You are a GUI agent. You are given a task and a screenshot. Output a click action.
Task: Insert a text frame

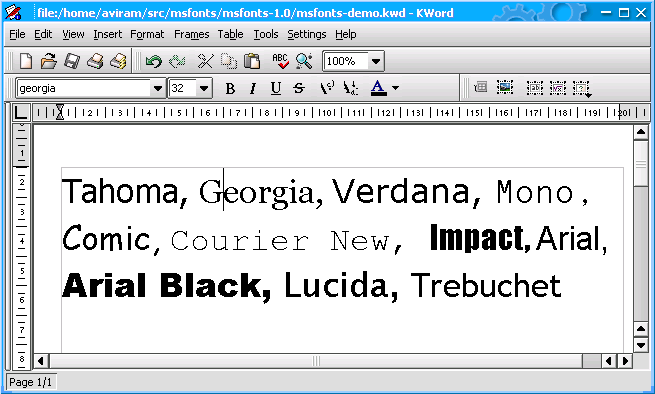[x=535, y=87]
